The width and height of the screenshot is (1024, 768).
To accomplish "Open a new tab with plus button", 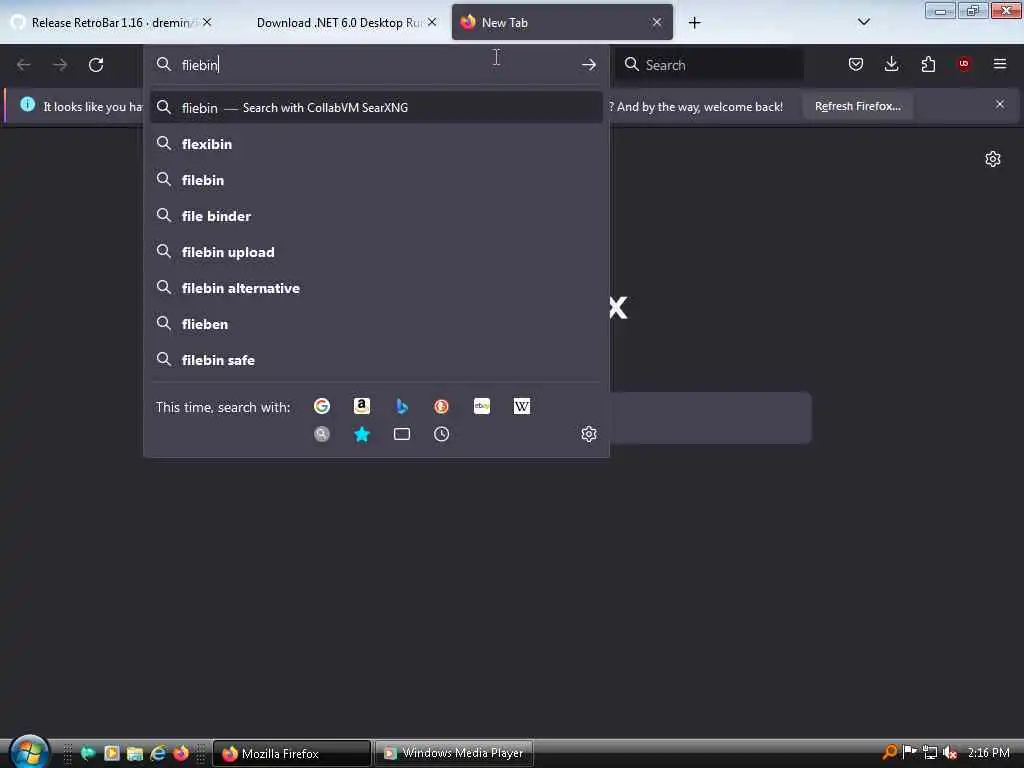I will pos(694,23).
